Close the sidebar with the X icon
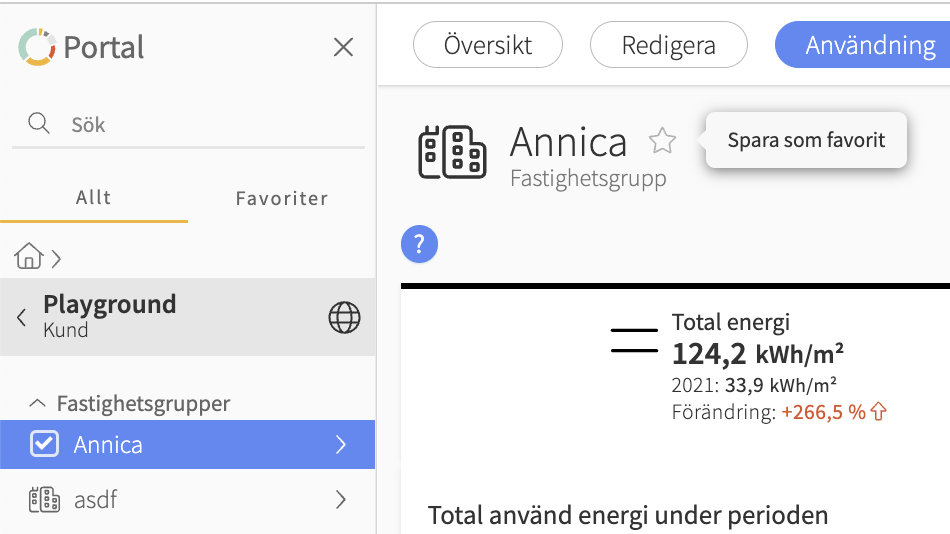The height and width of the screenshot is (534, 950). (343, 47)
